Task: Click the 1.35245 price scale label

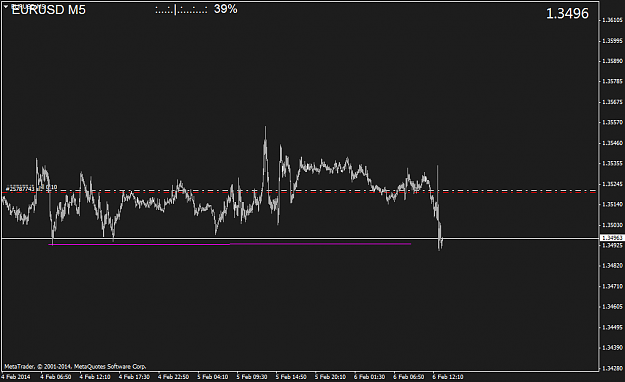Action: point(612,184)
